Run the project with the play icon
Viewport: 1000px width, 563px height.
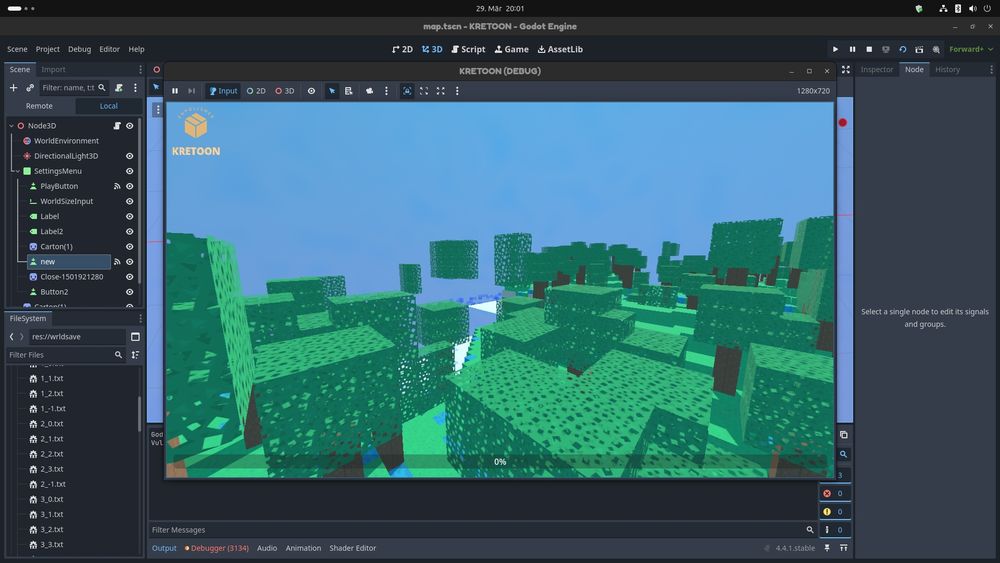835,49
